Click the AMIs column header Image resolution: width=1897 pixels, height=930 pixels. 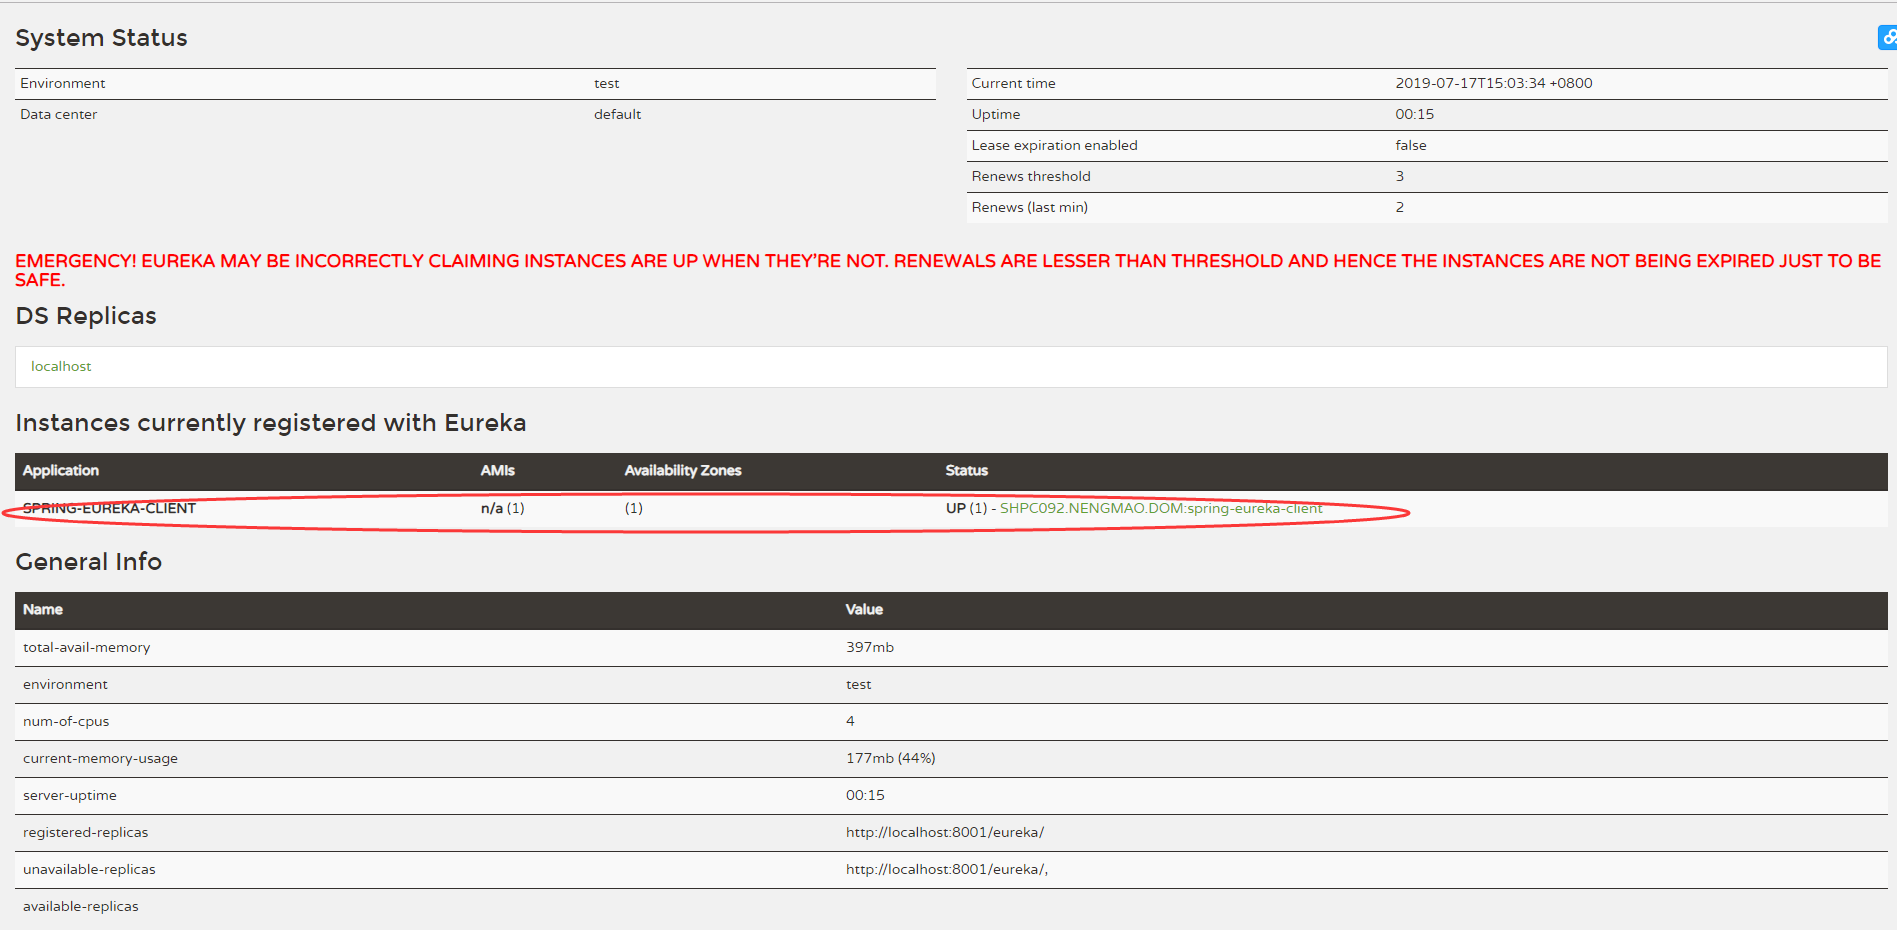pyautogui.click(x=497, y=470)
